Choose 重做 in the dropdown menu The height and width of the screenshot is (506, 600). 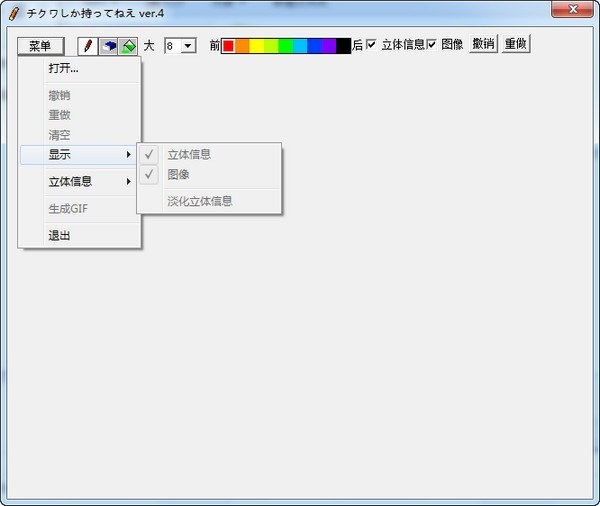(80, 115)
